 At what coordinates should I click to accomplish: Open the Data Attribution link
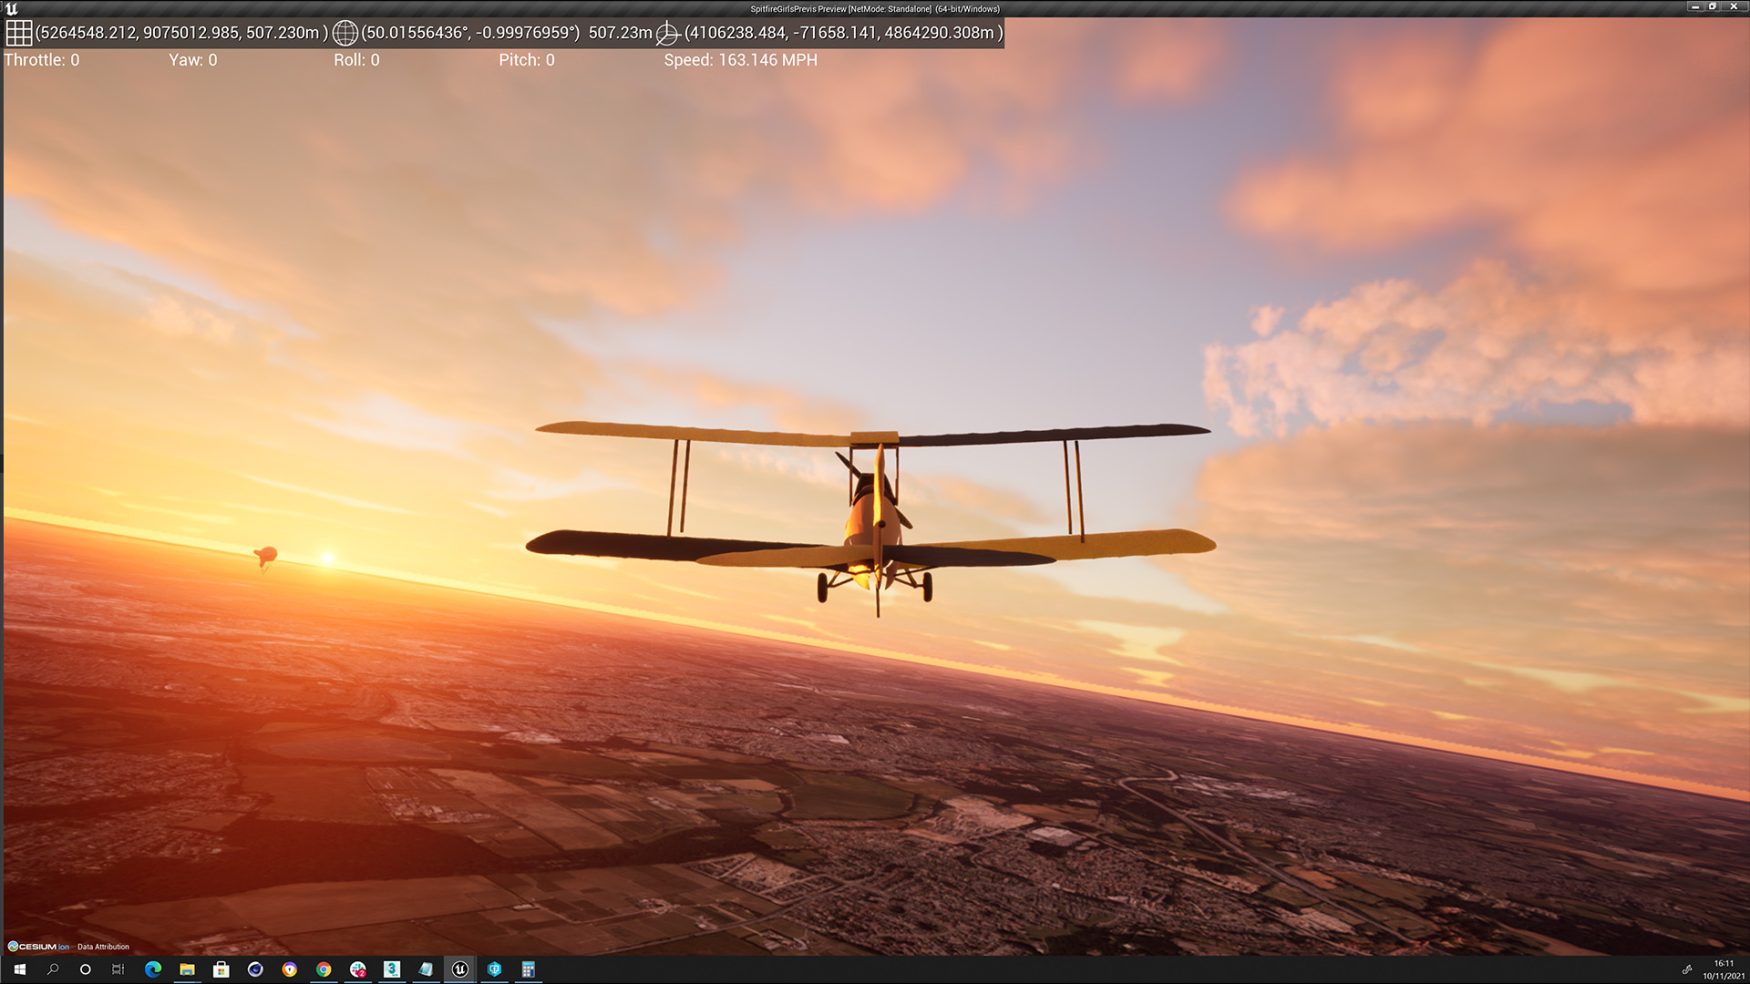[x=103, y=946]
